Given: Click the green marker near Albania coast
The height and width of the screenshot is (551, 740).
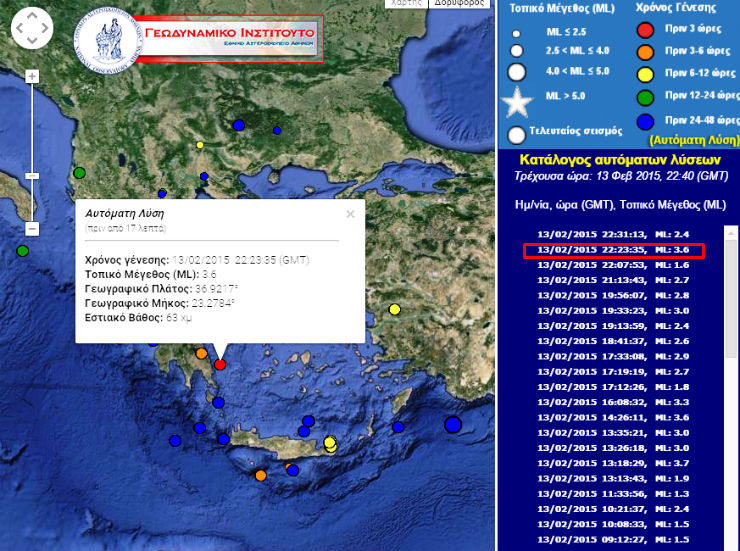Looking at the screenshot, I should pos(79,173).
